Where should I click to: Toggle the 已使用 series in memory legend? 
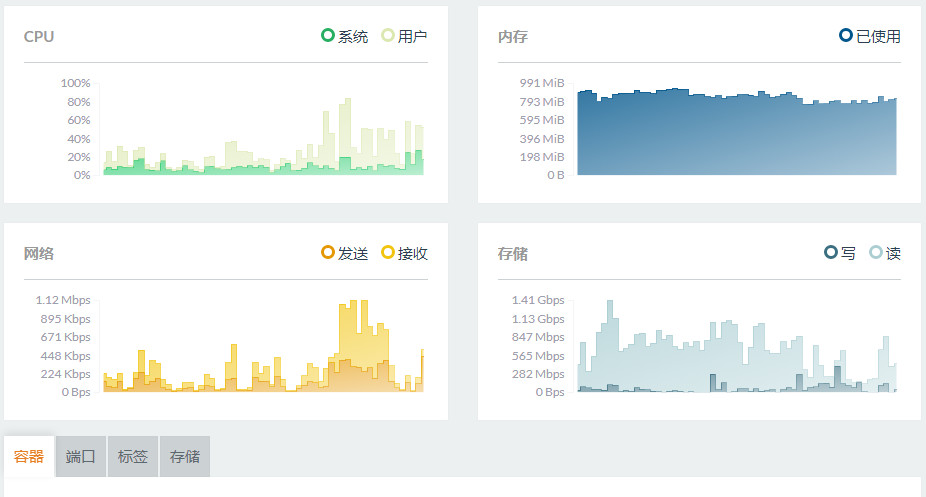click(x=870, y=36)
